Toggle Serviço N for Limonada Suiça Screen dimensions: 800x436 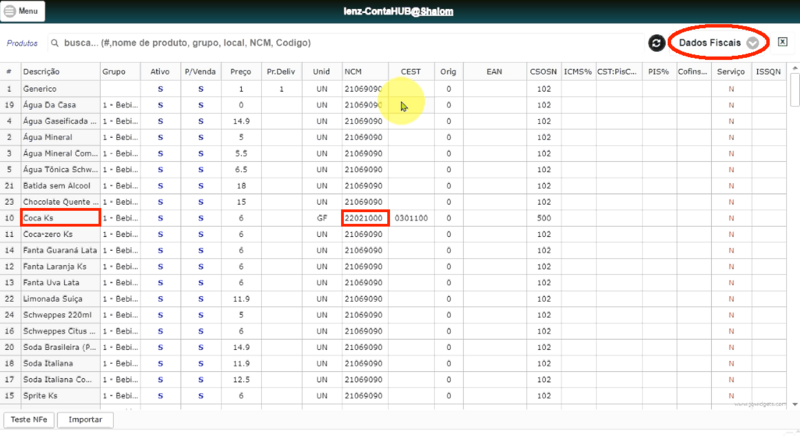(731, 299)
